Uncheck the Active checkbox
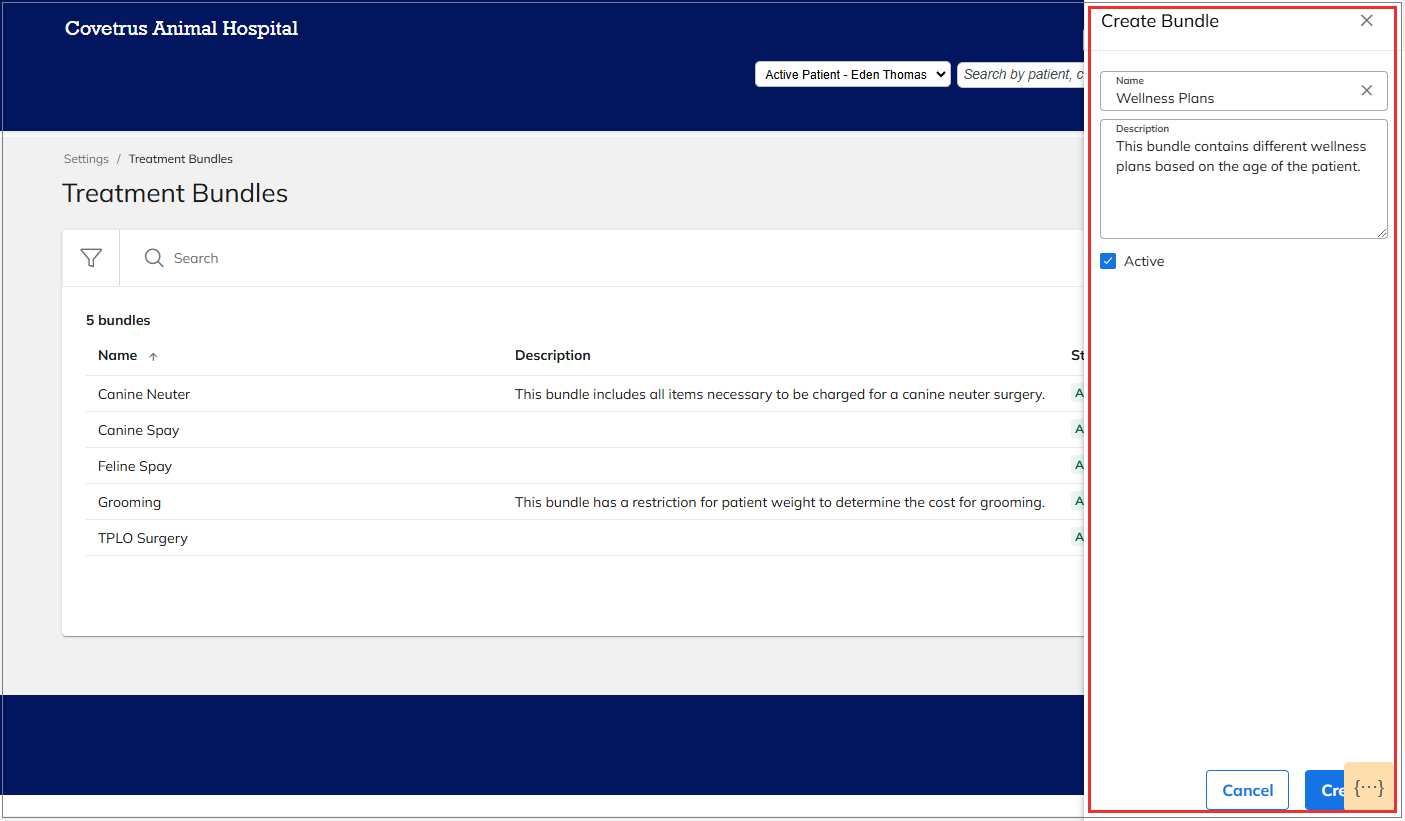1405x821 pixels. point(1107,260)
